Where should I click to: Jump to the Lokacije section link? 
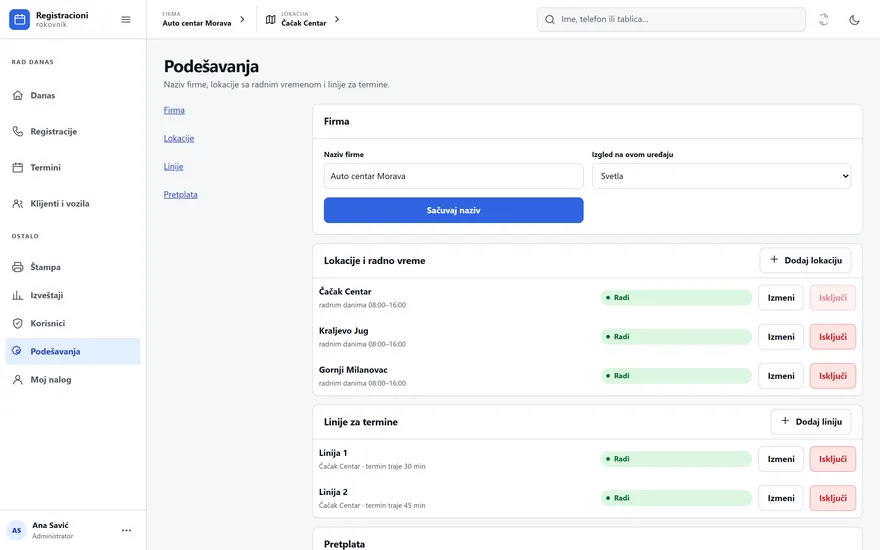click(x=179, y=139)
